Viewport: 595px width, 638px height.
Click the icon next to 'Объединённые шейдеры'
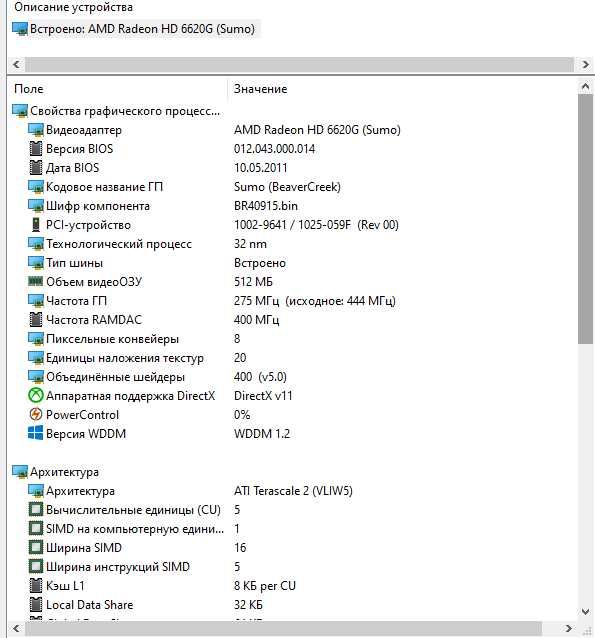pos(36,377)
